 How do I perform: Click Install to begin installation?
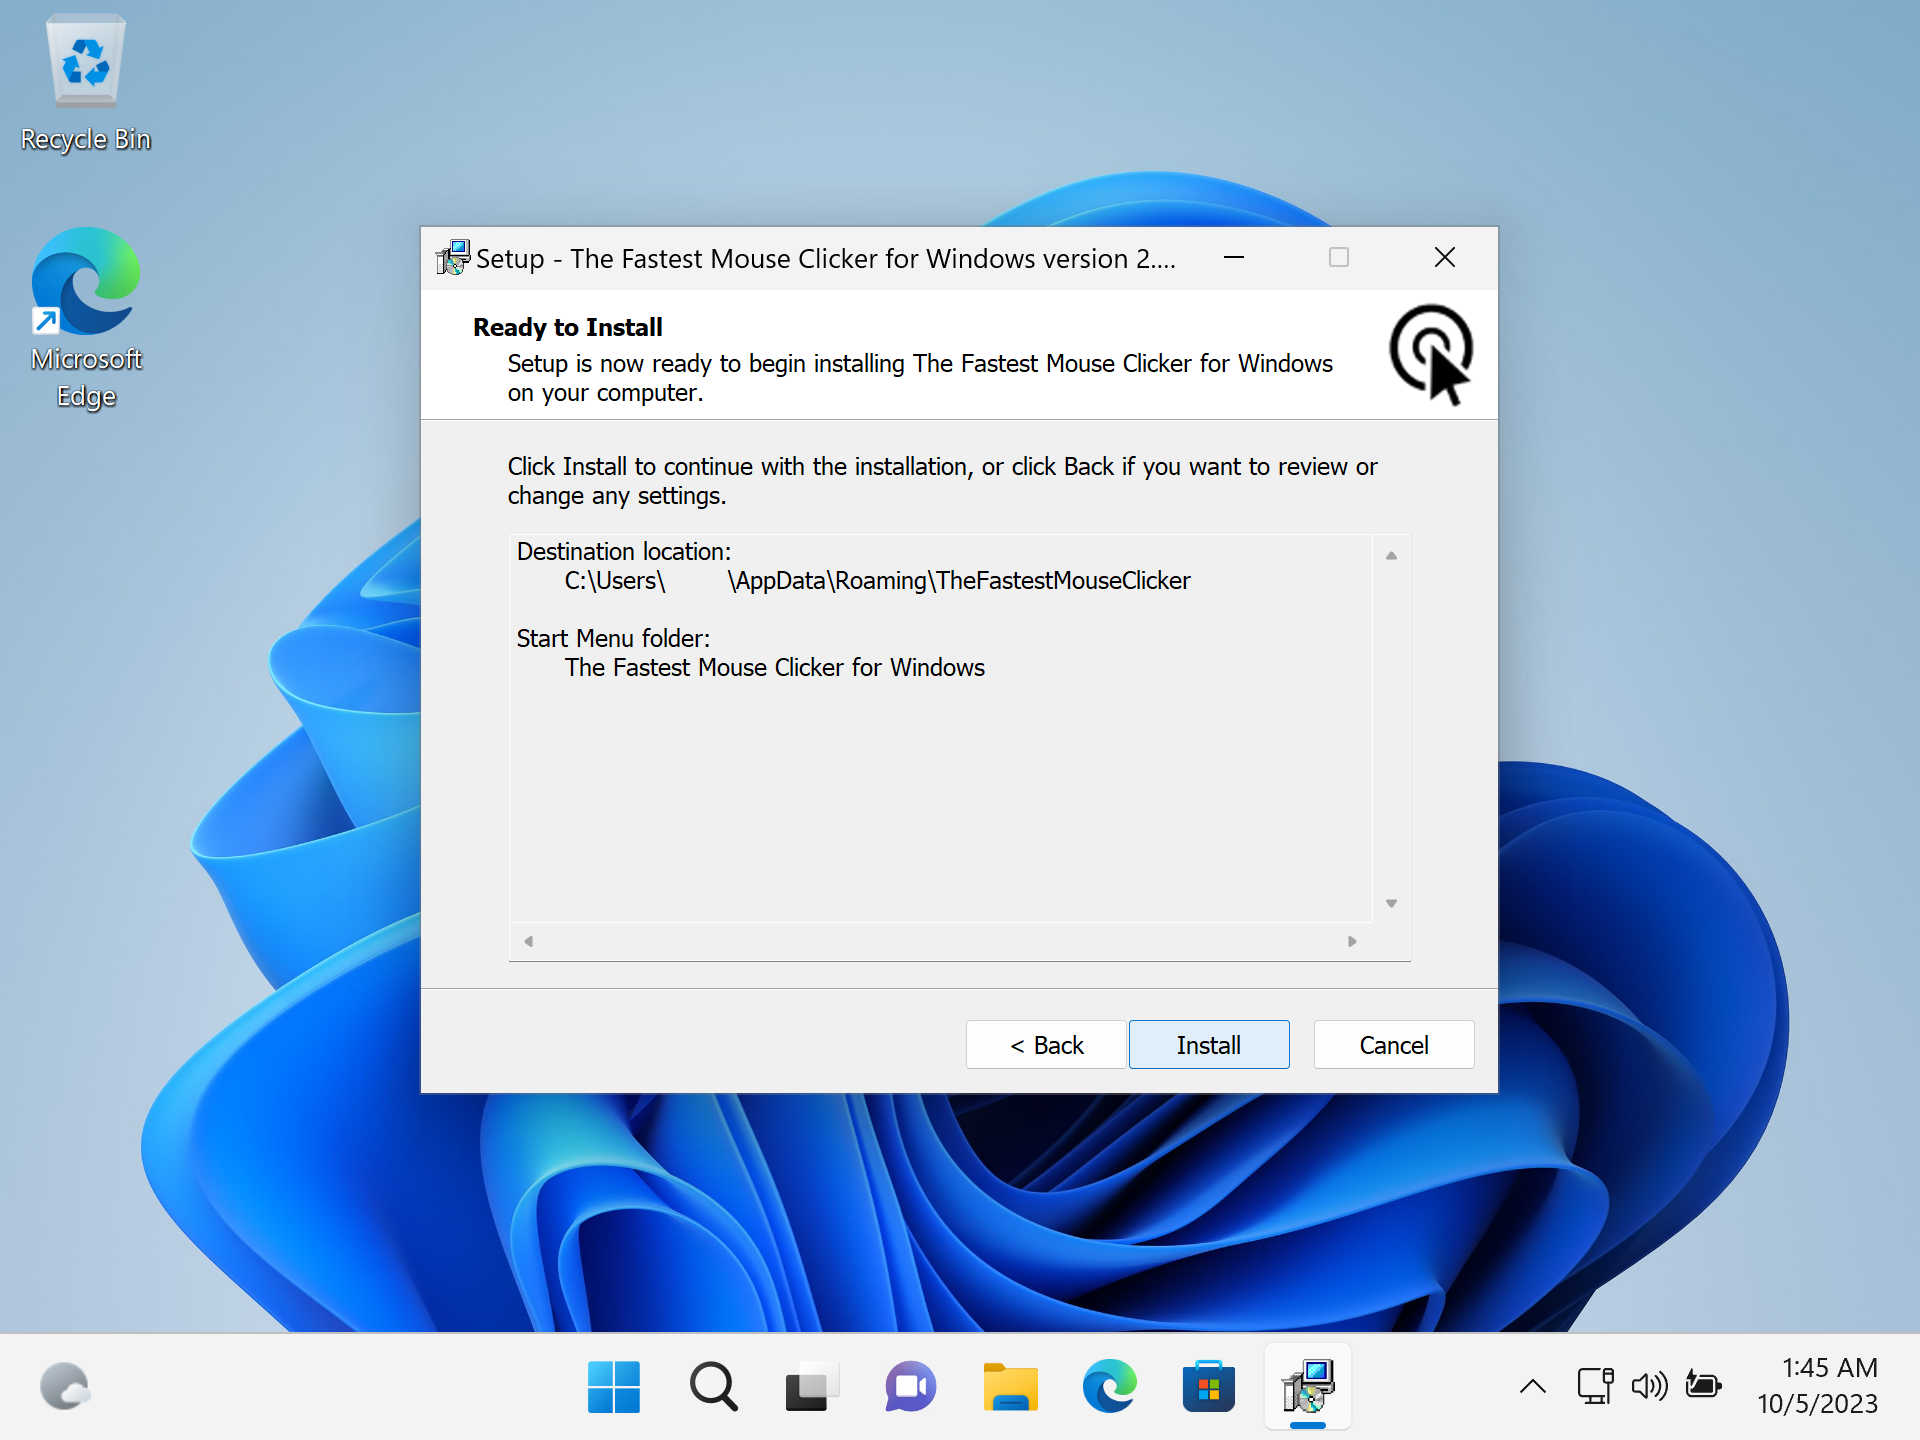coord(1211,1045)
